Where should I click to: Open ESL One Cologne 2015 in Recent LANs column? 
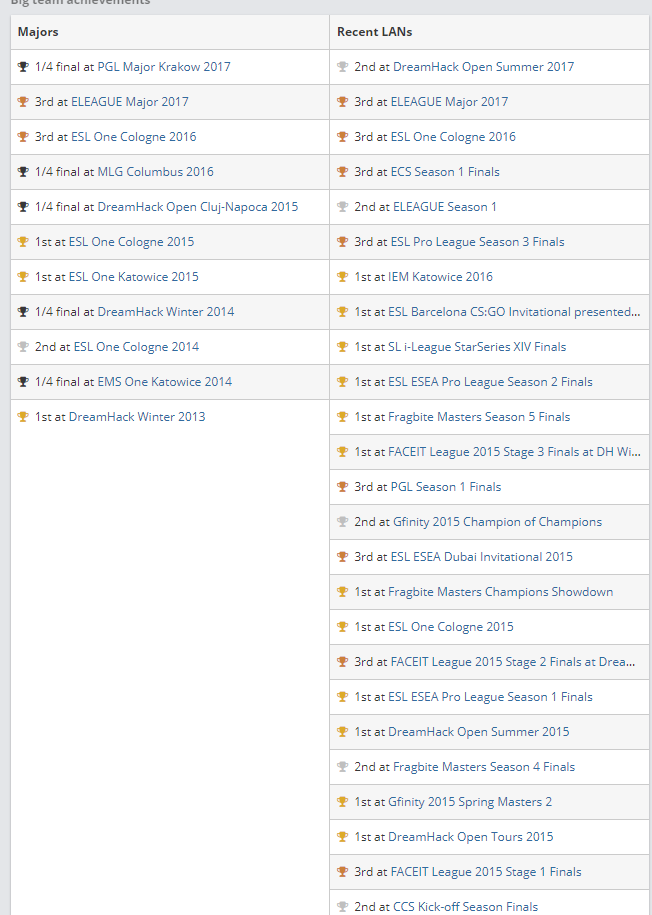pos(451,627)
